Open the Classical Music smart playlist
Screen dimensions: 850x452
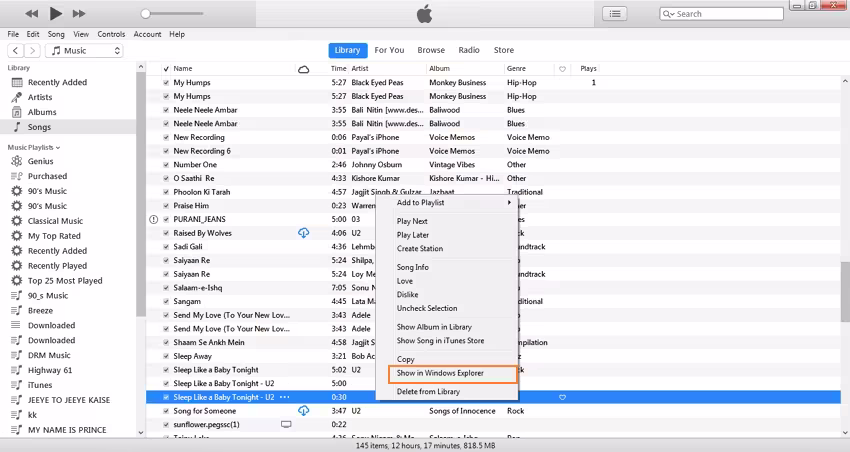(55, 221)
